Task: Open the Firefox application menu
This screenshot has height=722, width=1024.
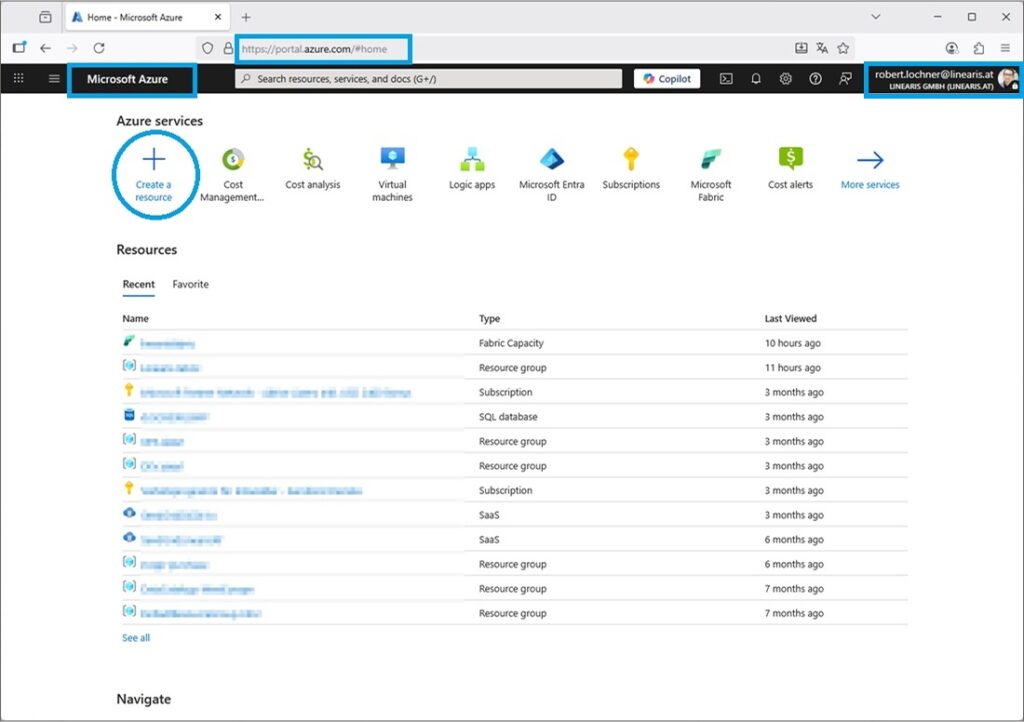Action: (1005, 48)
